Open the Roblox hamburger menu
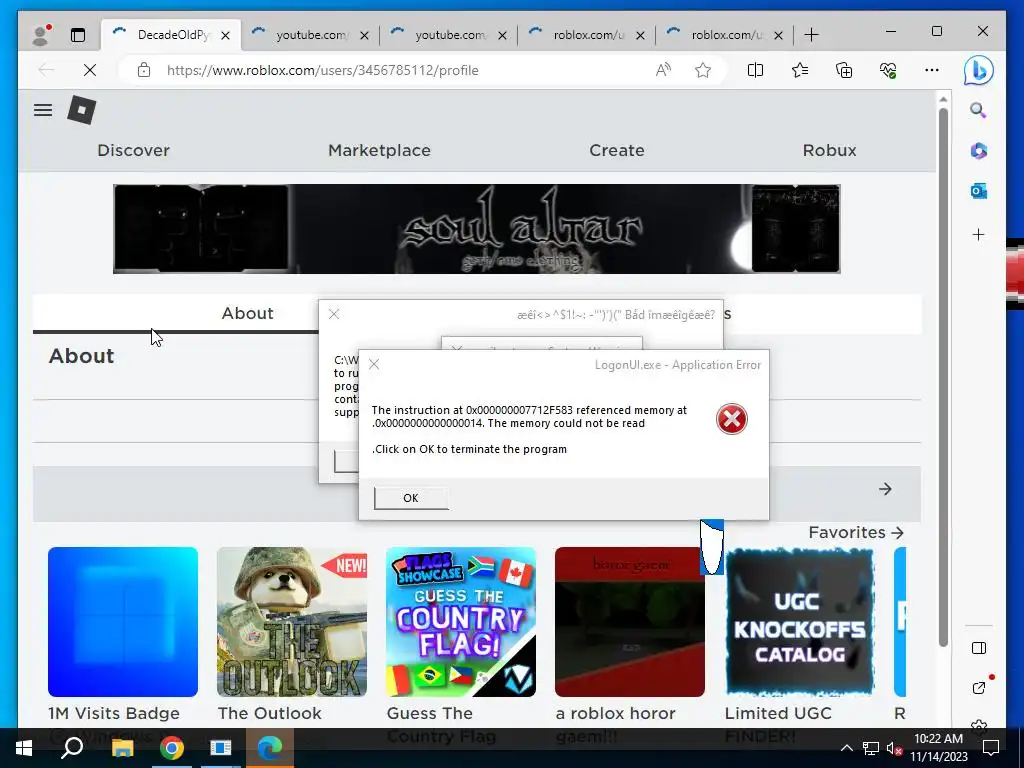This screenshot has height=768, width=1024. [43, 110]
